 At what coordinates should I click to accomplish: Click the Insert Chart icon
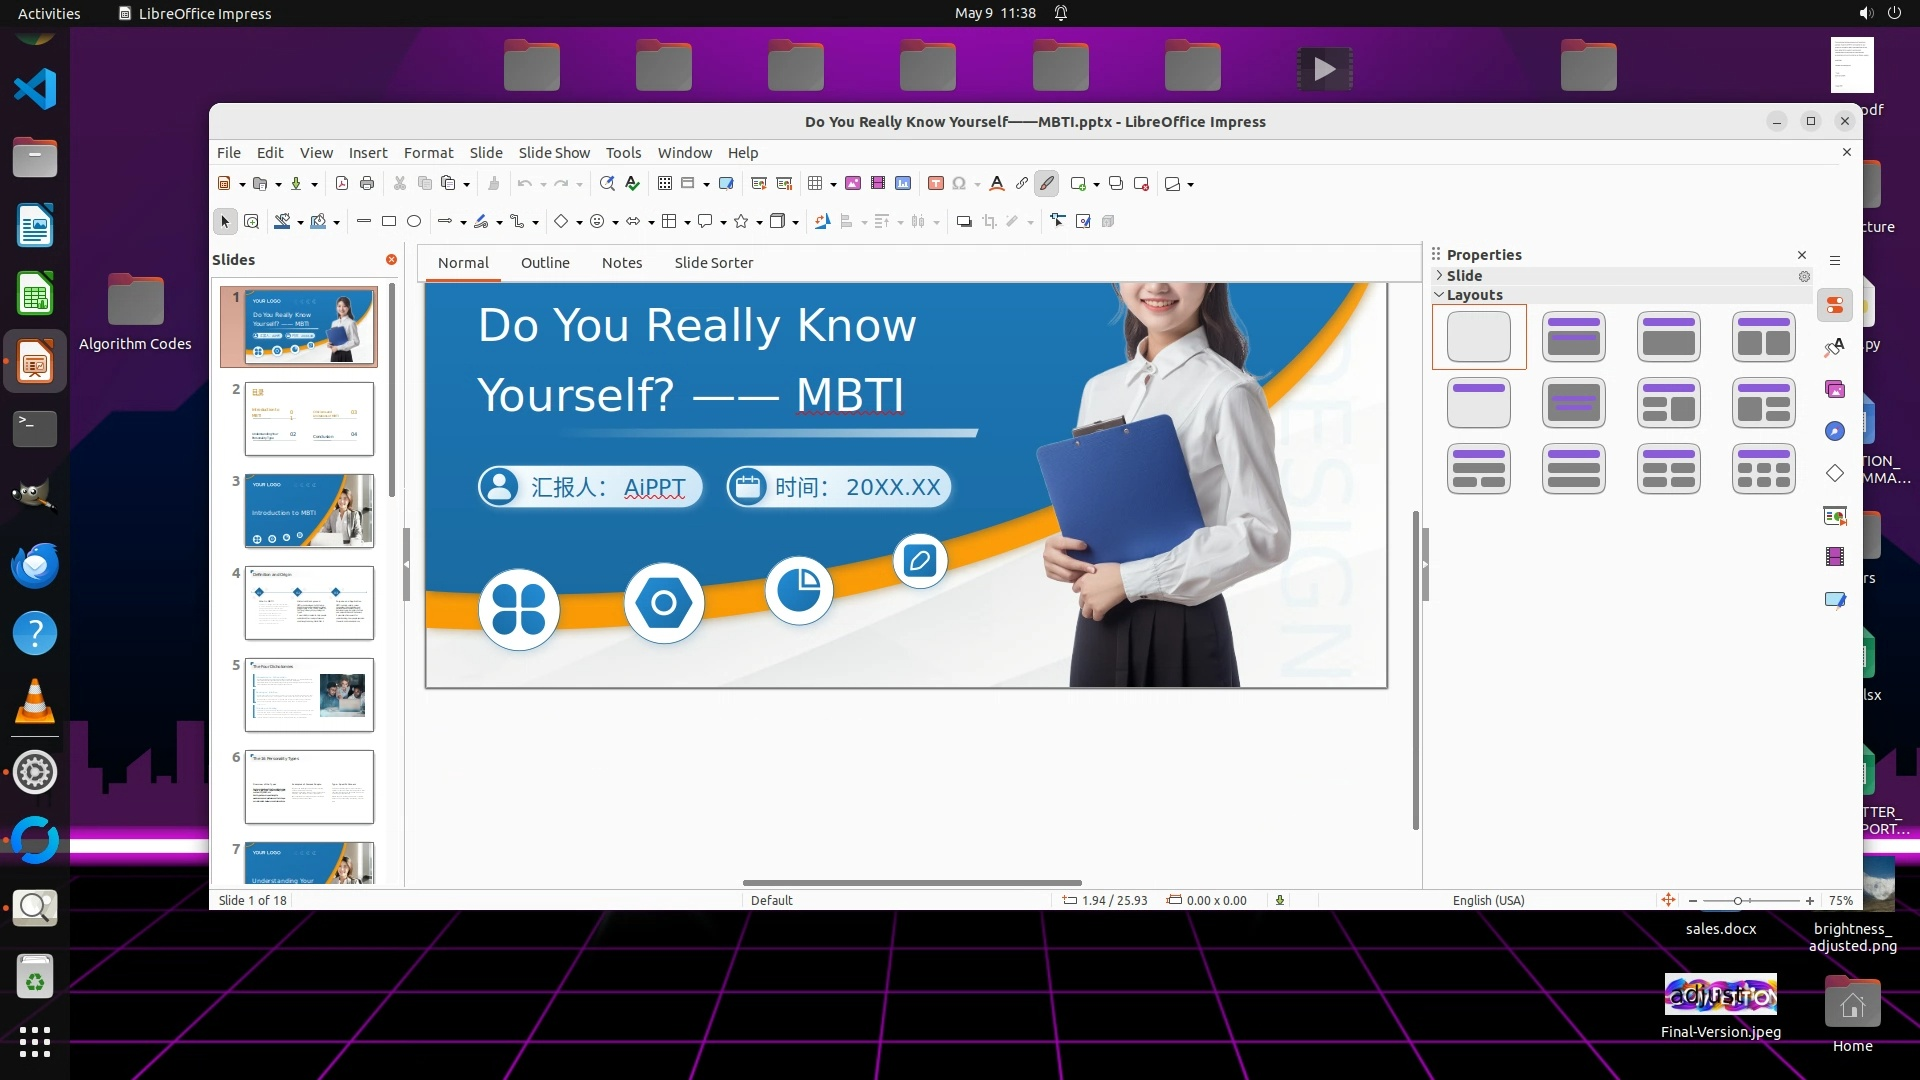pos(903,183)
